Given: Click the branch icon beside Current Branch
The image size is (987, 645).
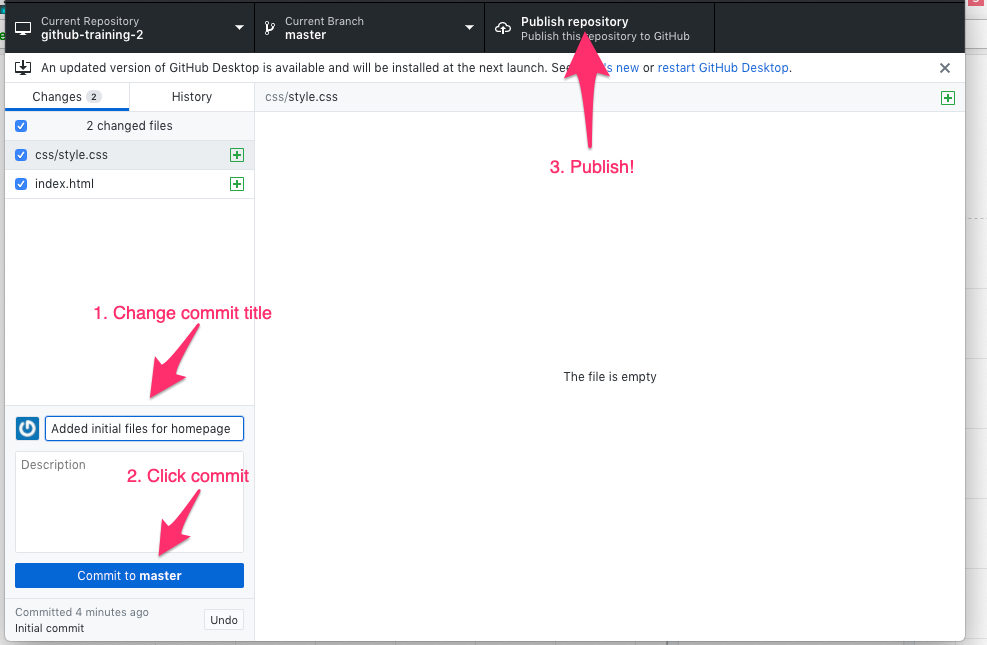Looking at the screenshot, I should [x=269, y=28].
